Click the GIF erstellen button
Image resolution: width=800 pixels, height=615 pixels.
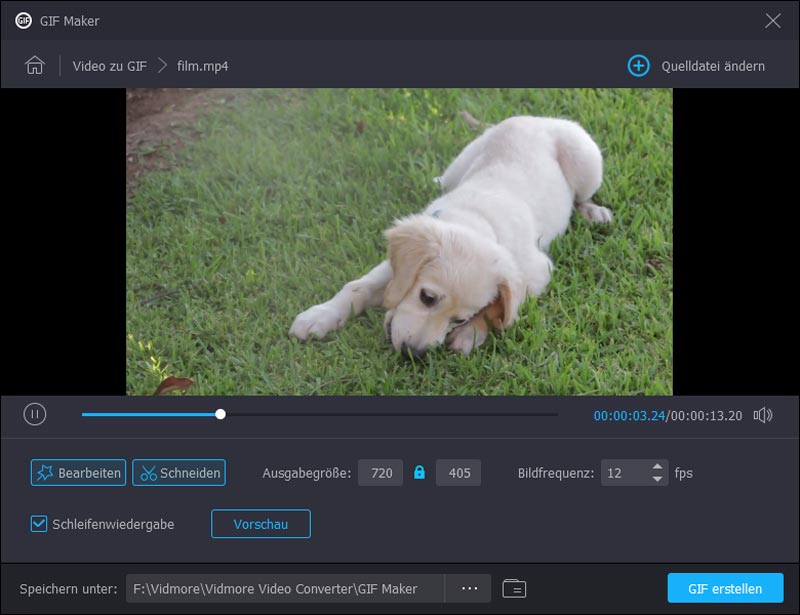click(x=725, y=588)
